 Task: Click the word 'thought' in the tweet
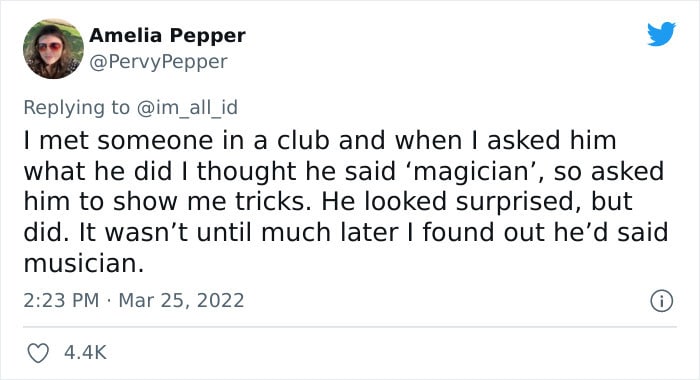pyautogui.click(x=247, y=172)
